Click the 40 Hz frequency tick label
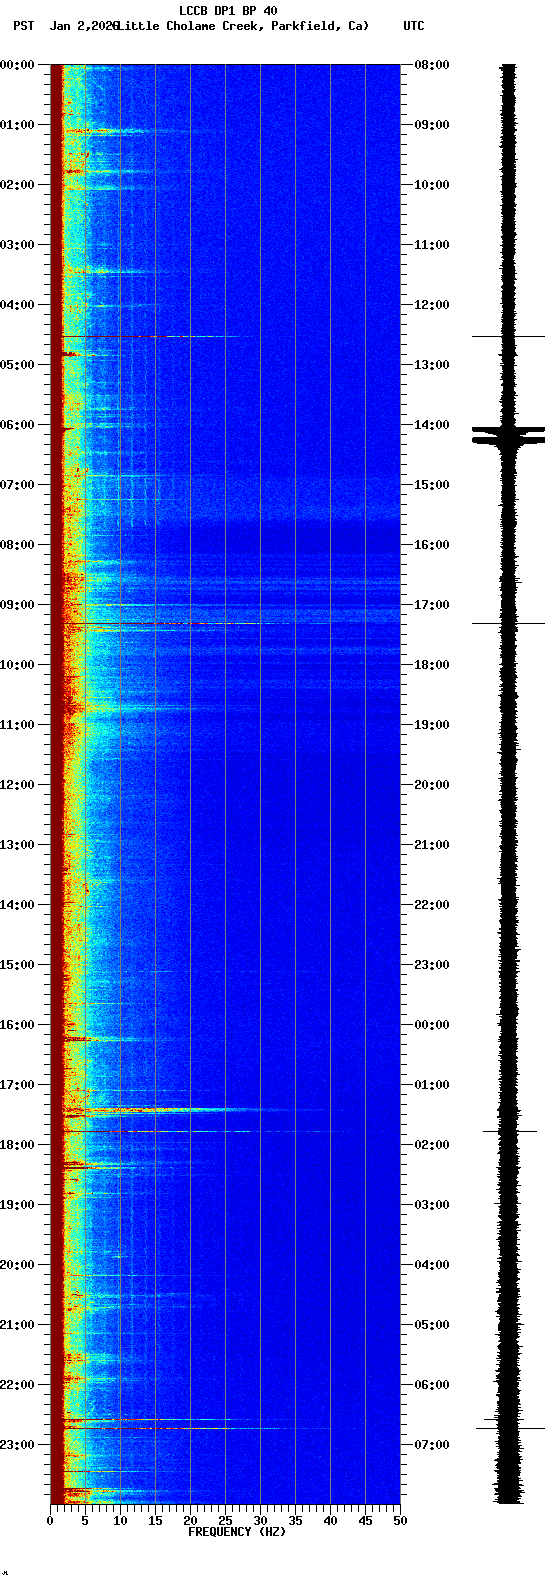The height and width of the screenshot is (1584, 552). [x=330, y=1521]
